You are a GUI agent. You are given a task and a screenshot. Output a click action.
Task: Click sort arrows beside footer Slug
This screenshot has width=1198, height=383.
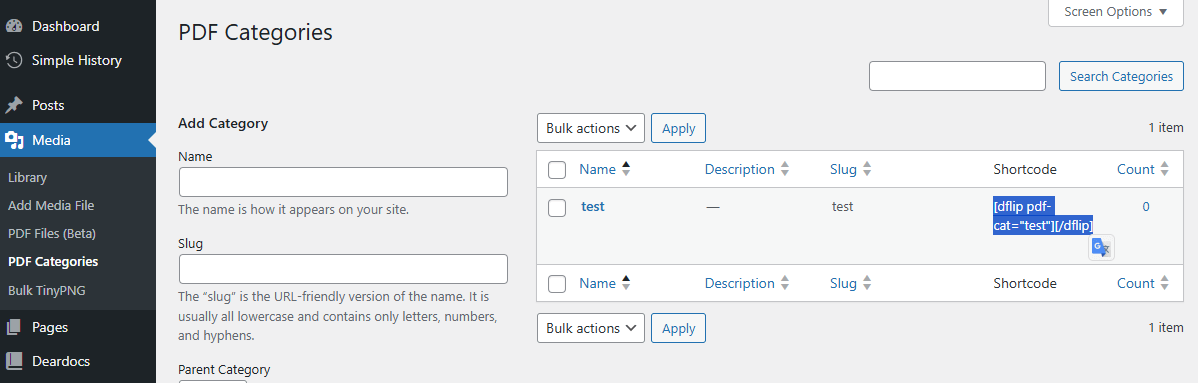[867, 284]
